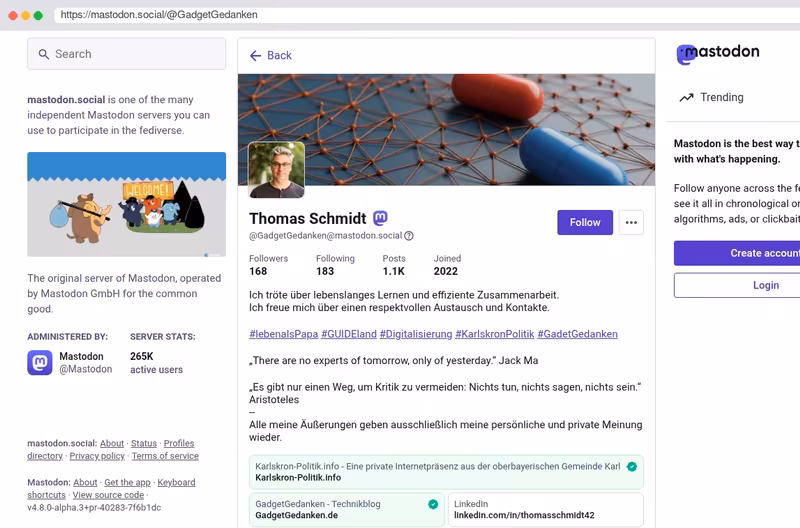
Task: Click the Jack Ma quote line
Action: [x=393, y=361]
